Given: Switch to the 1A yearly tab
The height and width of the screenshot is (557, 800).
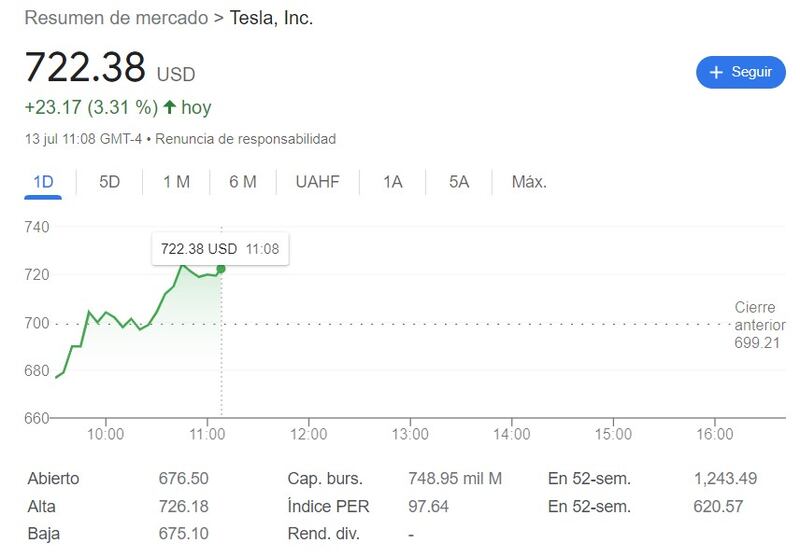Looking at the screenshot, I should (392, 182).
